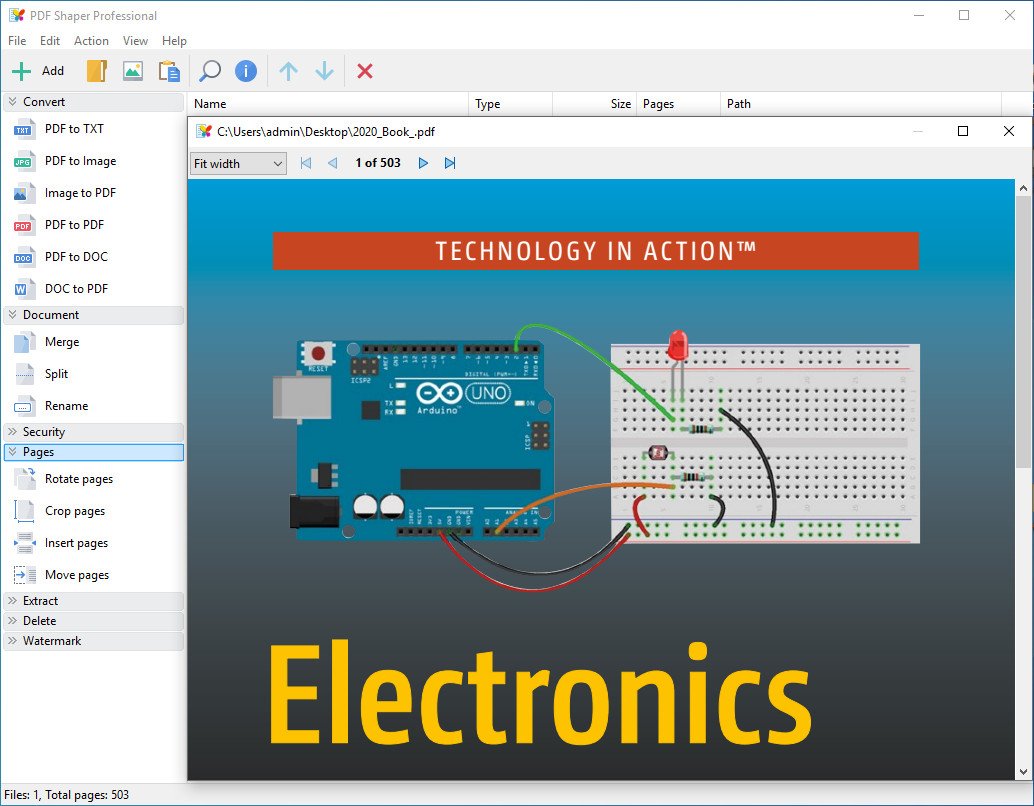Viewport: 1034px width, 806px height.
Task: Jump to last page in preview
Action: point(450,163)
